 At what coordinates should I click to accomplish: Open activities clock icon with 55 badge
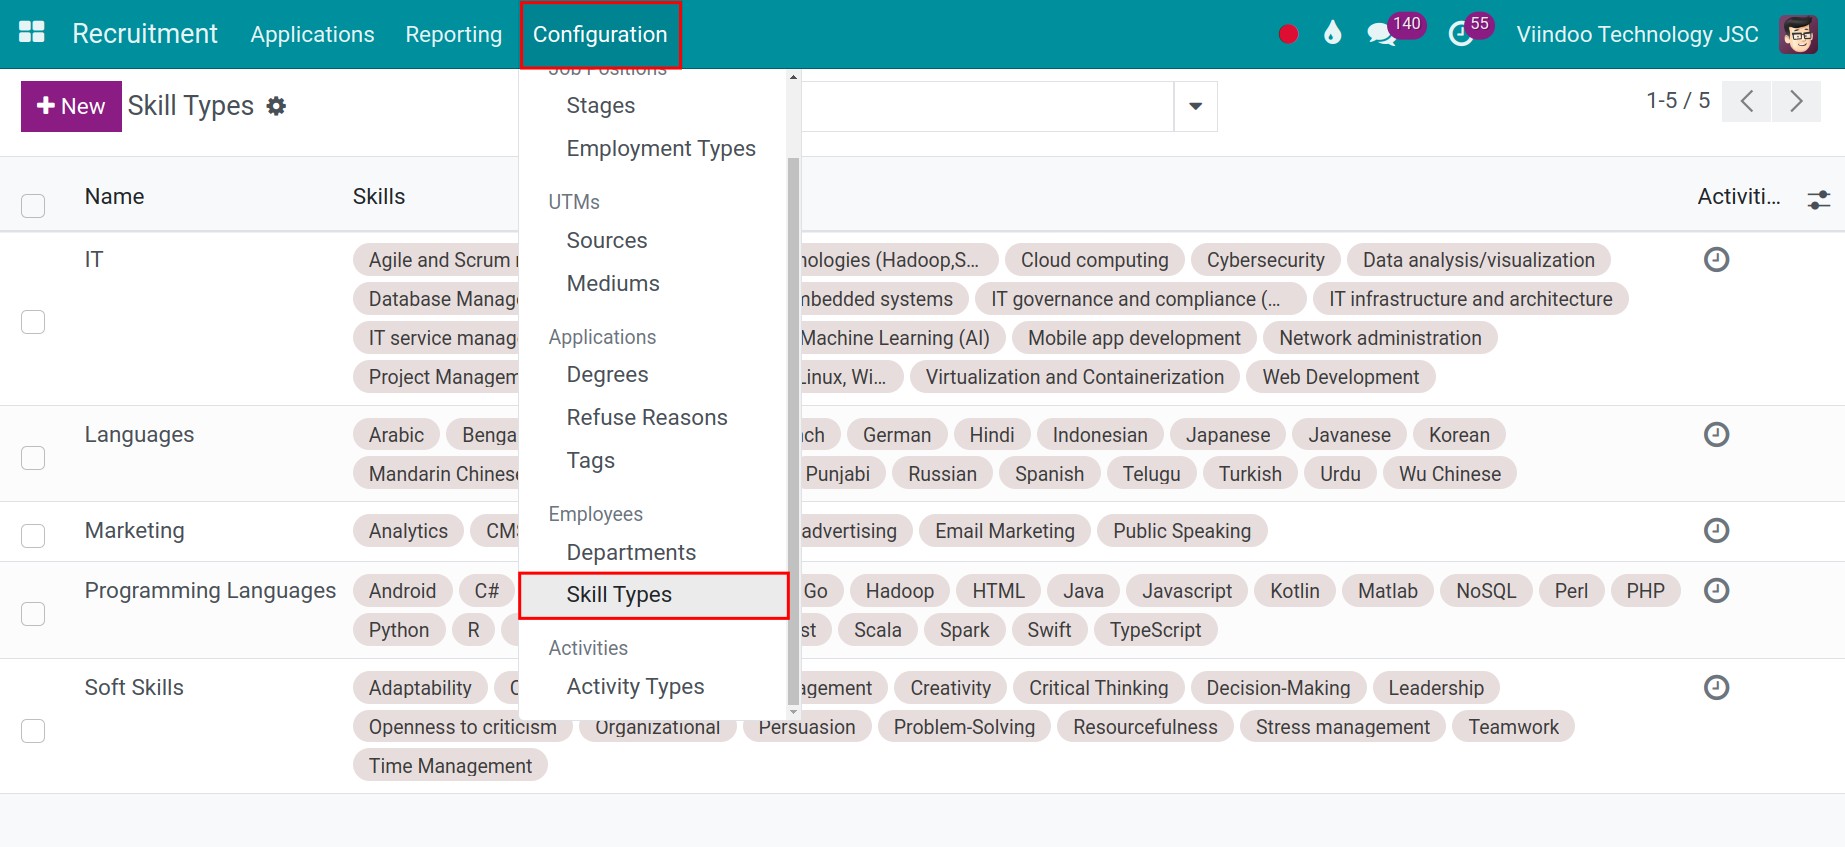pyautogui.click(x=1461, y=34)
